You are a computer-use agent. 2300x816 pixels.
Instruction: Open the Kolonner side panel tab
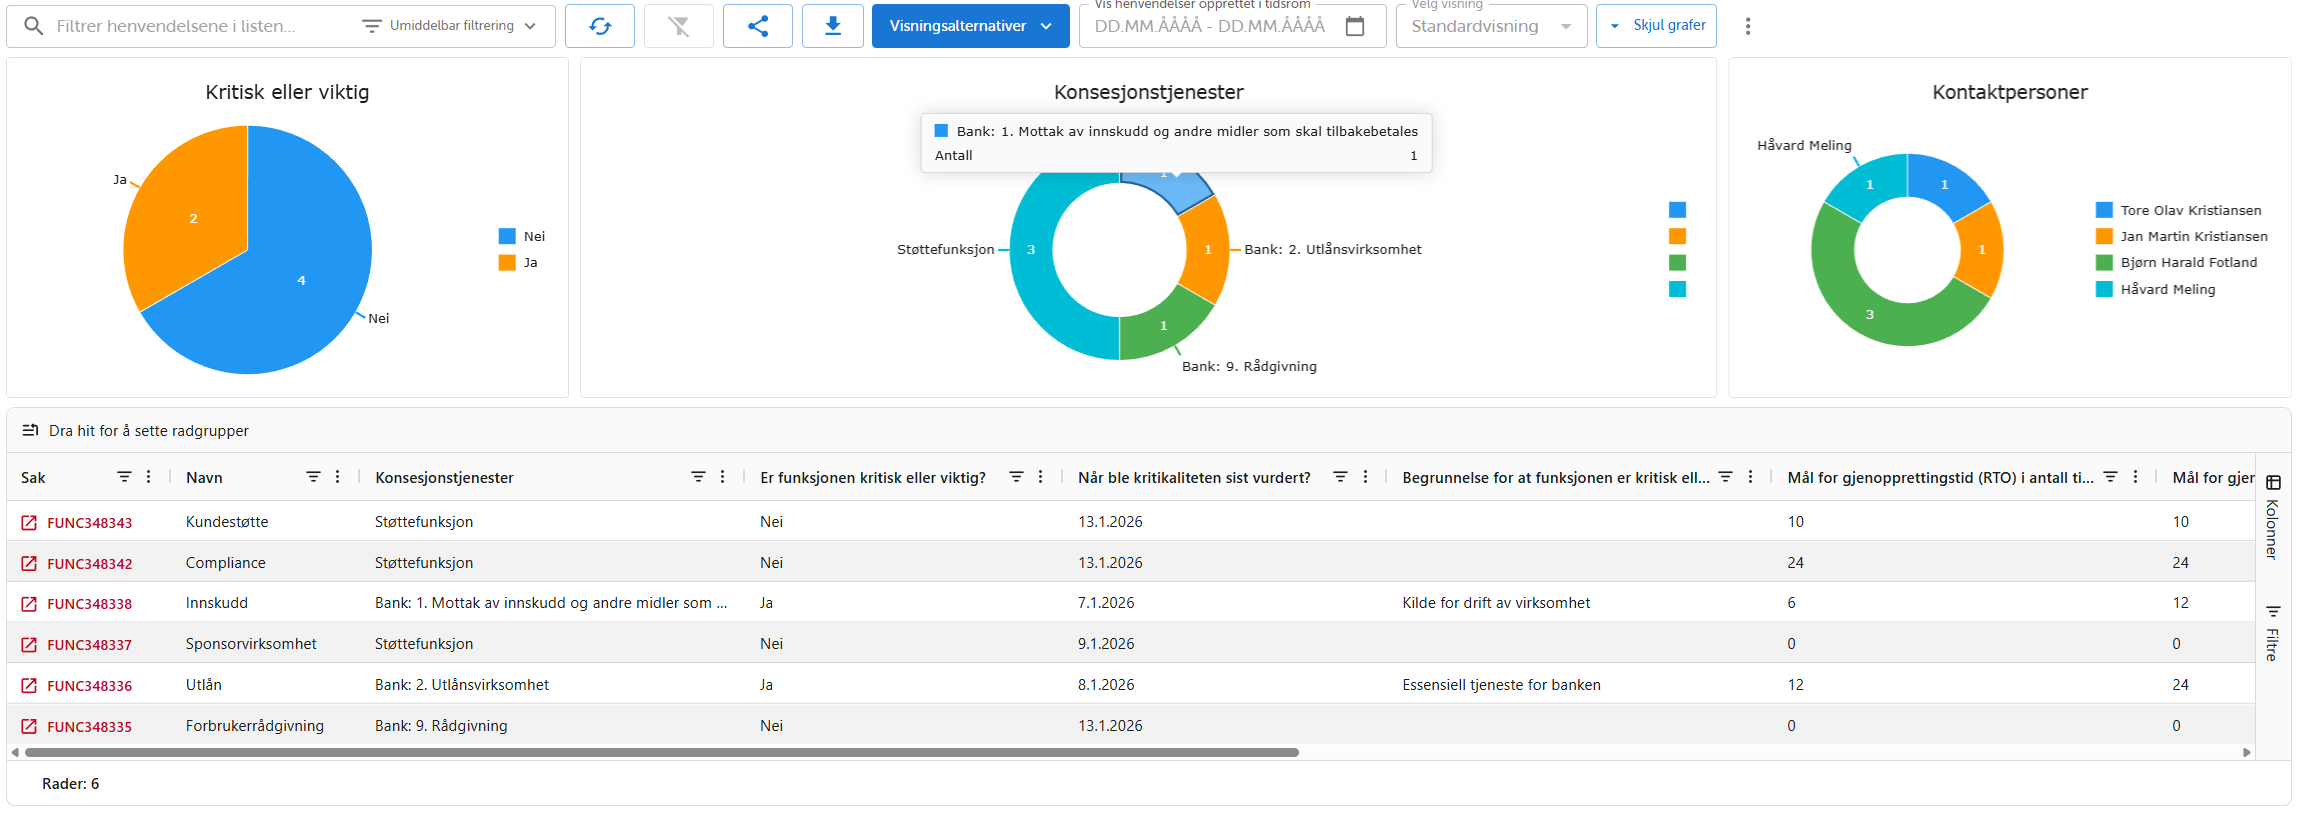click(2273, 518)
